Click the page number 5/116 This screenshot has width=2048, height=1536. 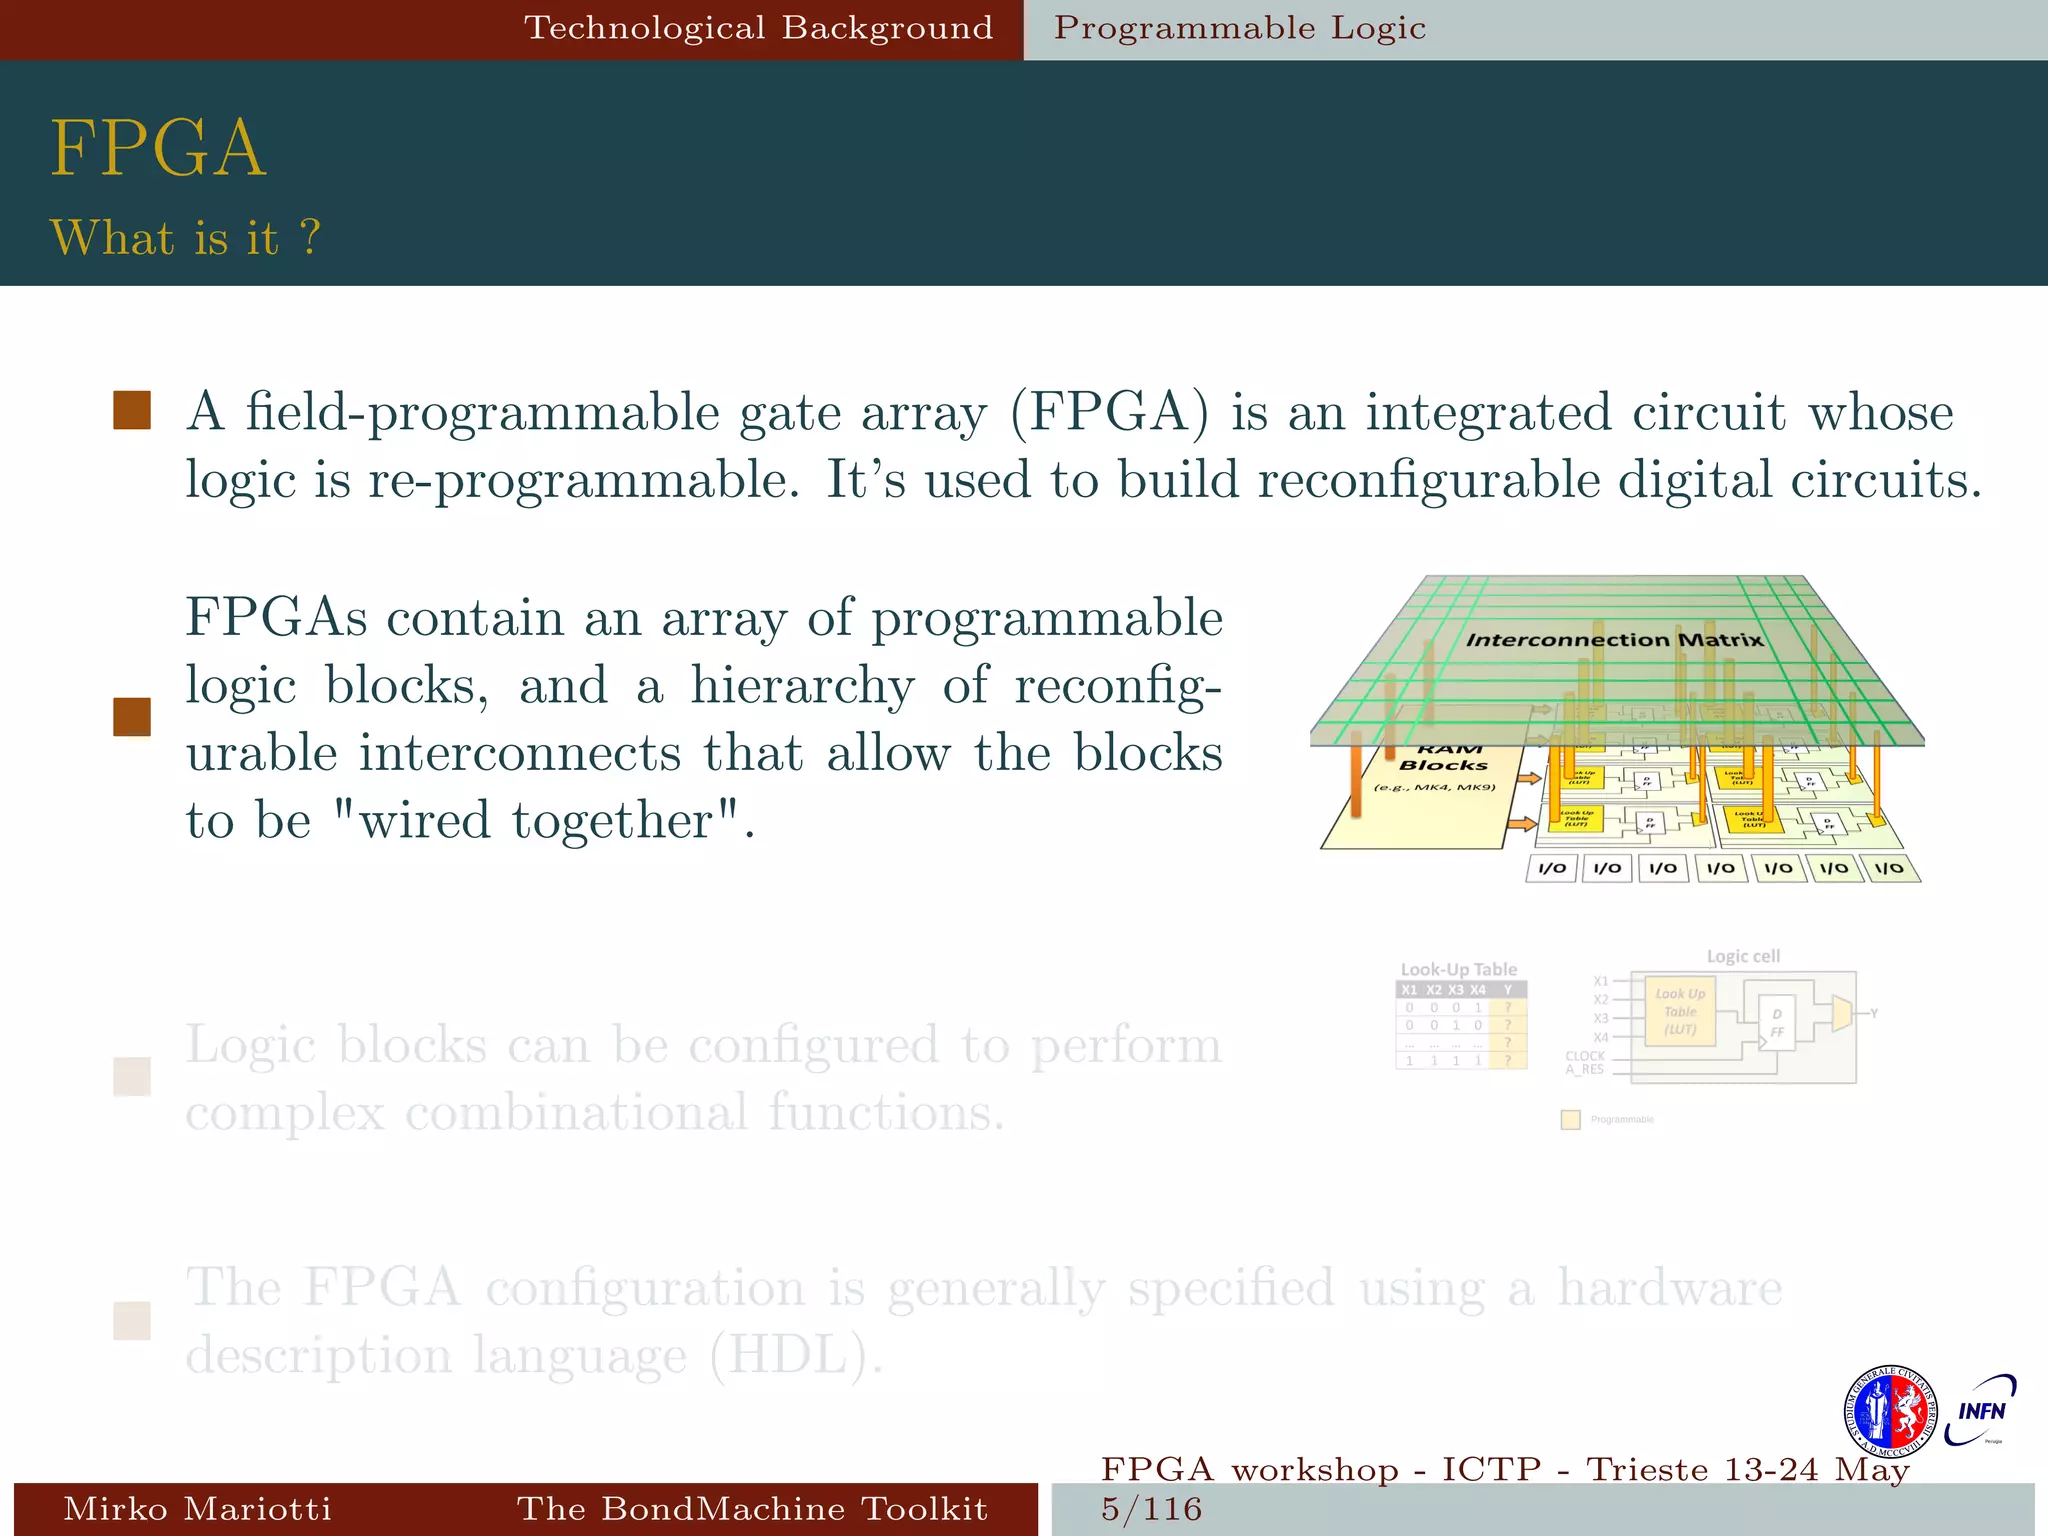pos(1151,1509)
